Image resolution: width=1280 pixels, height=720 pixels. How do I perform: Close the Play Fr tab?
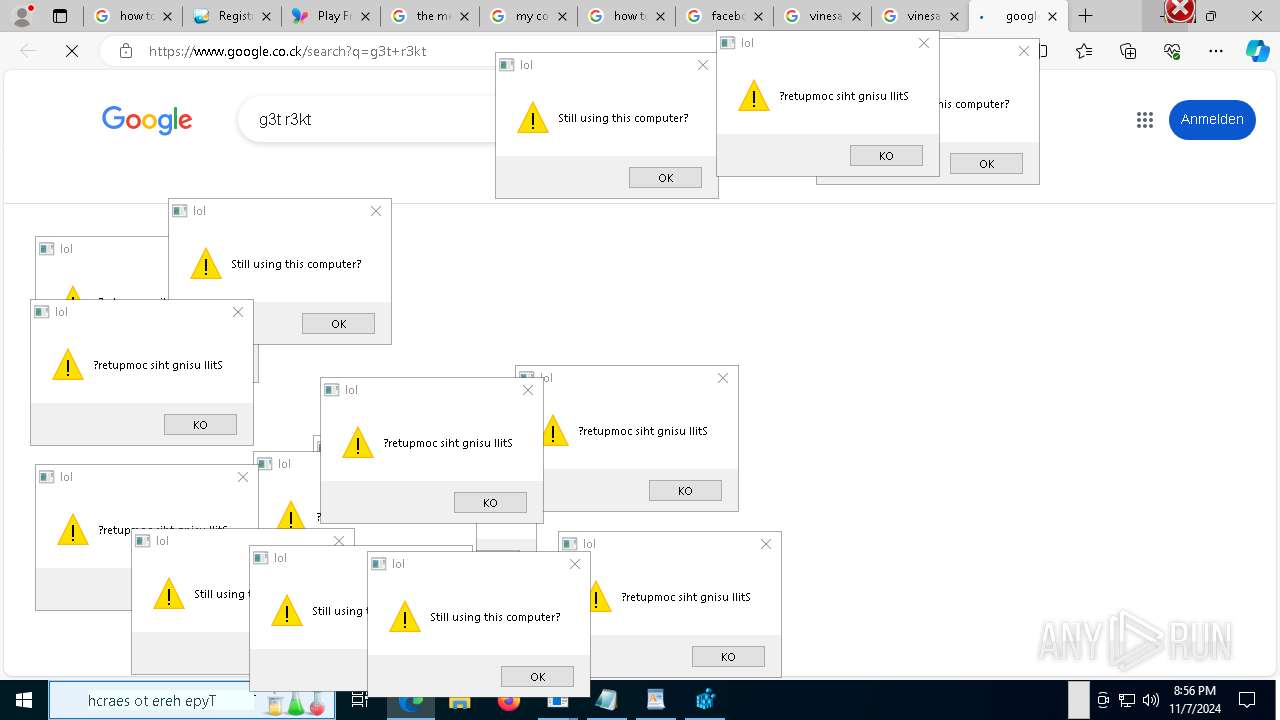coord(365,16)
